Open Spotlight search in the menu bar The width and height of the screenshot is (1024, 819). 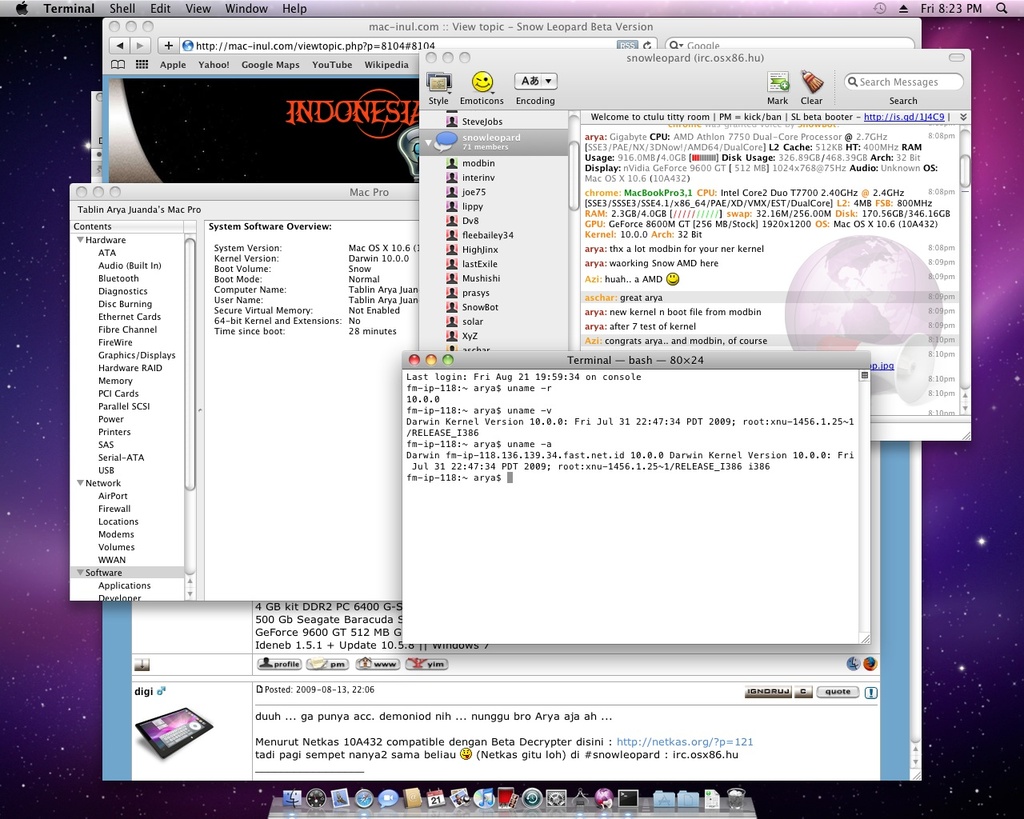(x=1002, y=8)
